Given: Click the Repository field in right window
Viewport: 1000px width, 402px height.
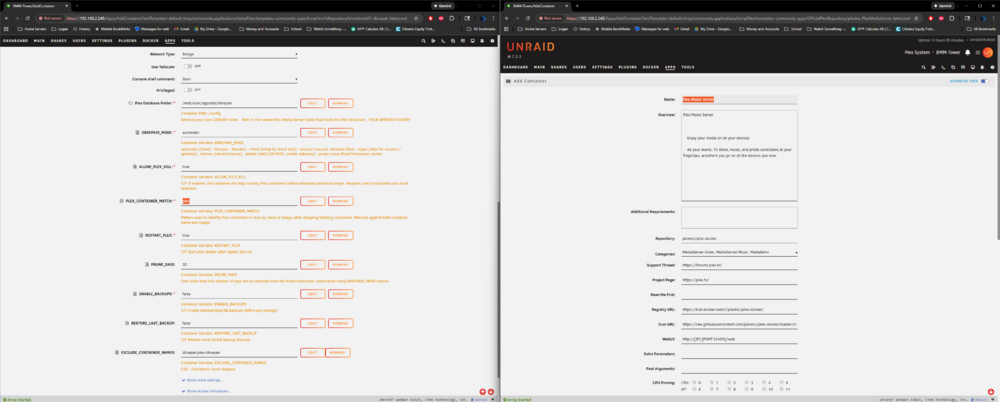Looking at the screenshot, I should click(739, 239).
